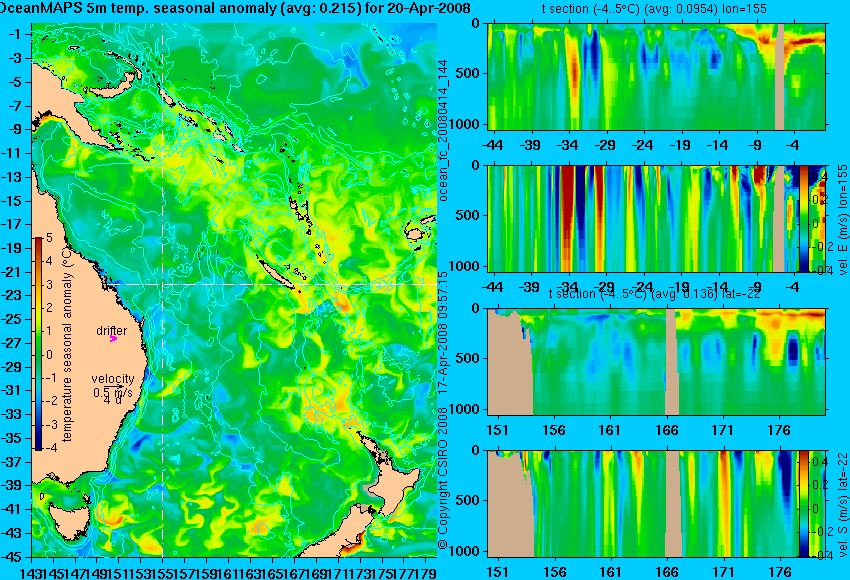Viewport: 850px width, 580px height.
Task: Click latitude tick '-33' on map axis
Action: click(x=12, y=414)
